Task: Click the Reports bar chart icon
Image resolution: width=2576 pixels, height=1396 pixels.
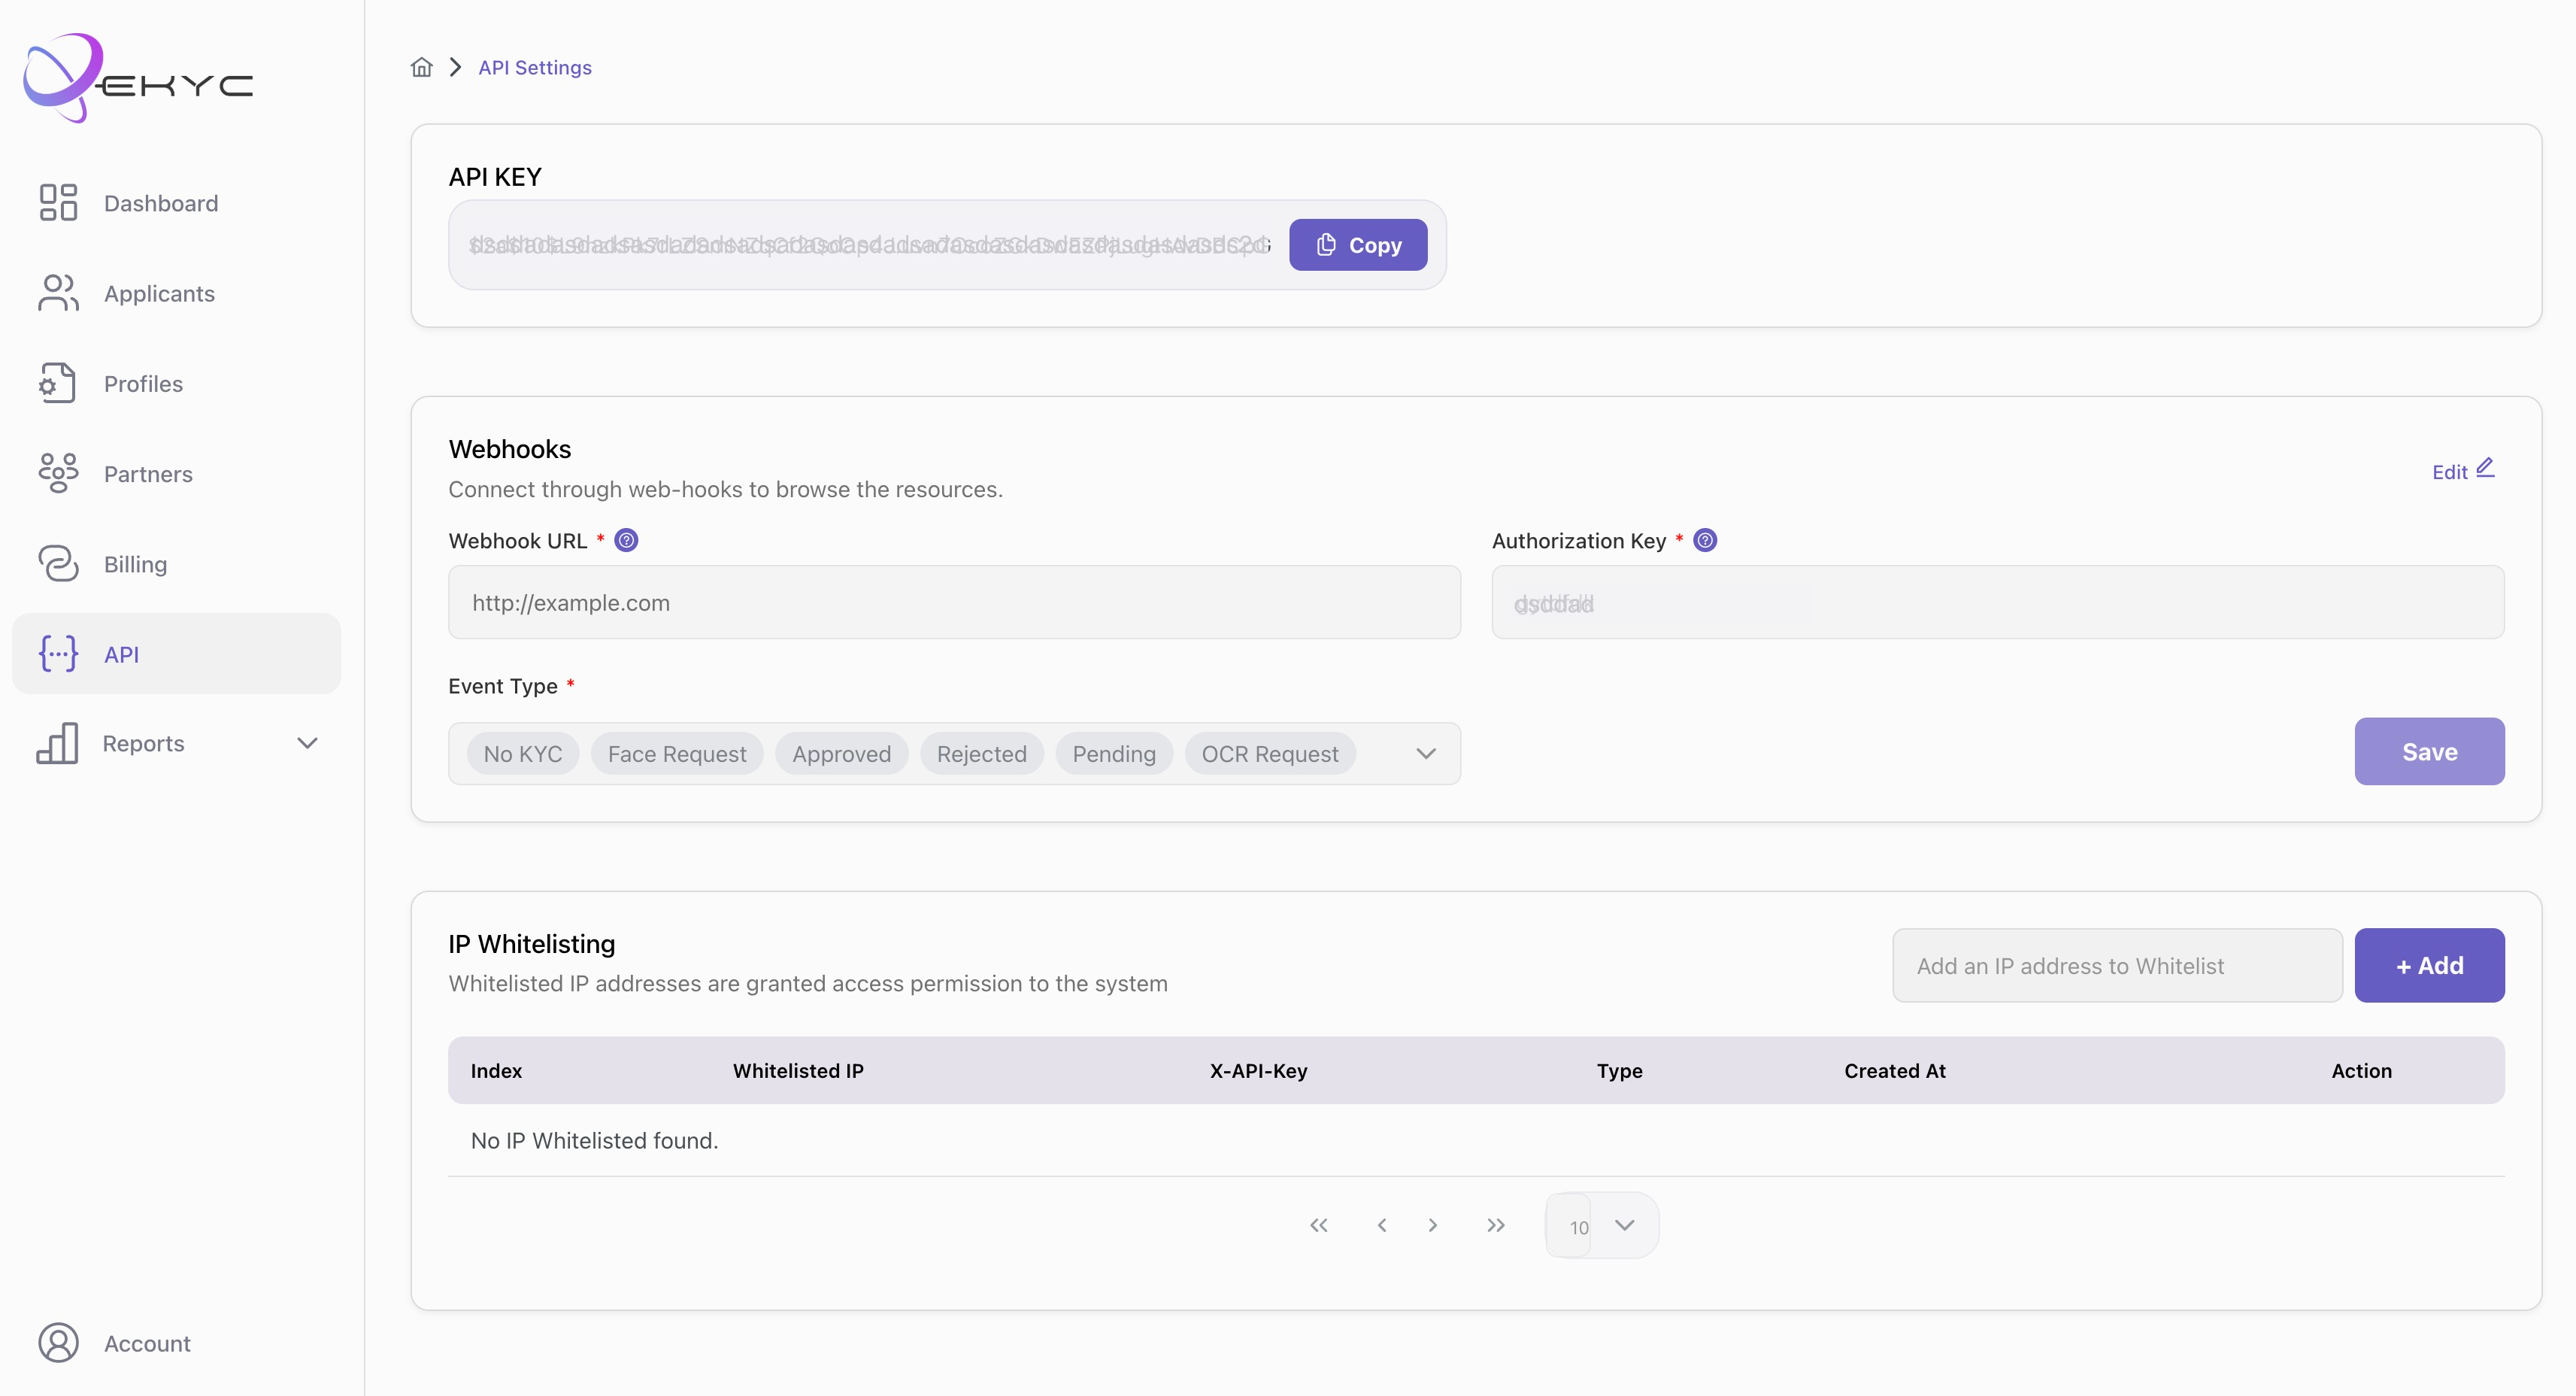Action: point(57,743)
